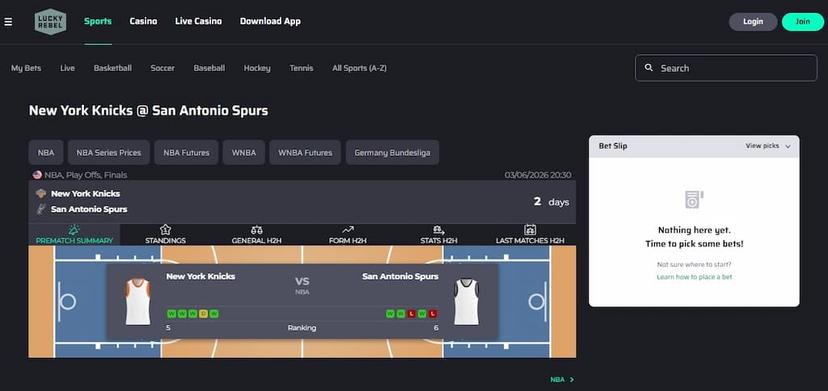Expand the View picks dropdown
Screen dimensions: 828x391
(768, 146)
